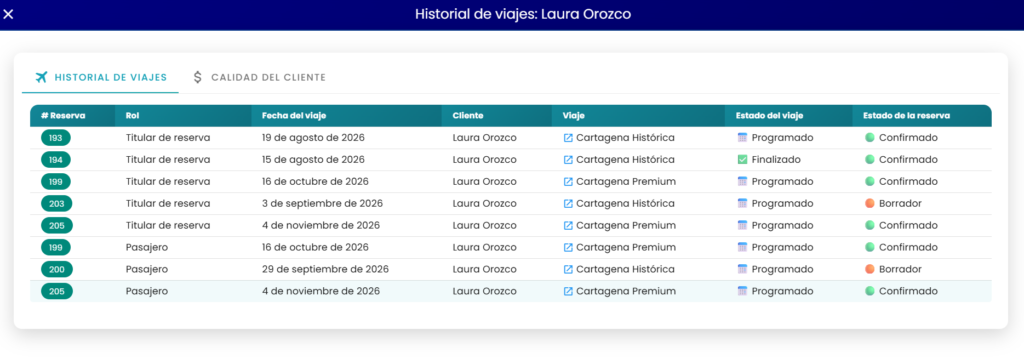
Task: Click the green Finalizado checkmark icon
Action: pos(742,159)
